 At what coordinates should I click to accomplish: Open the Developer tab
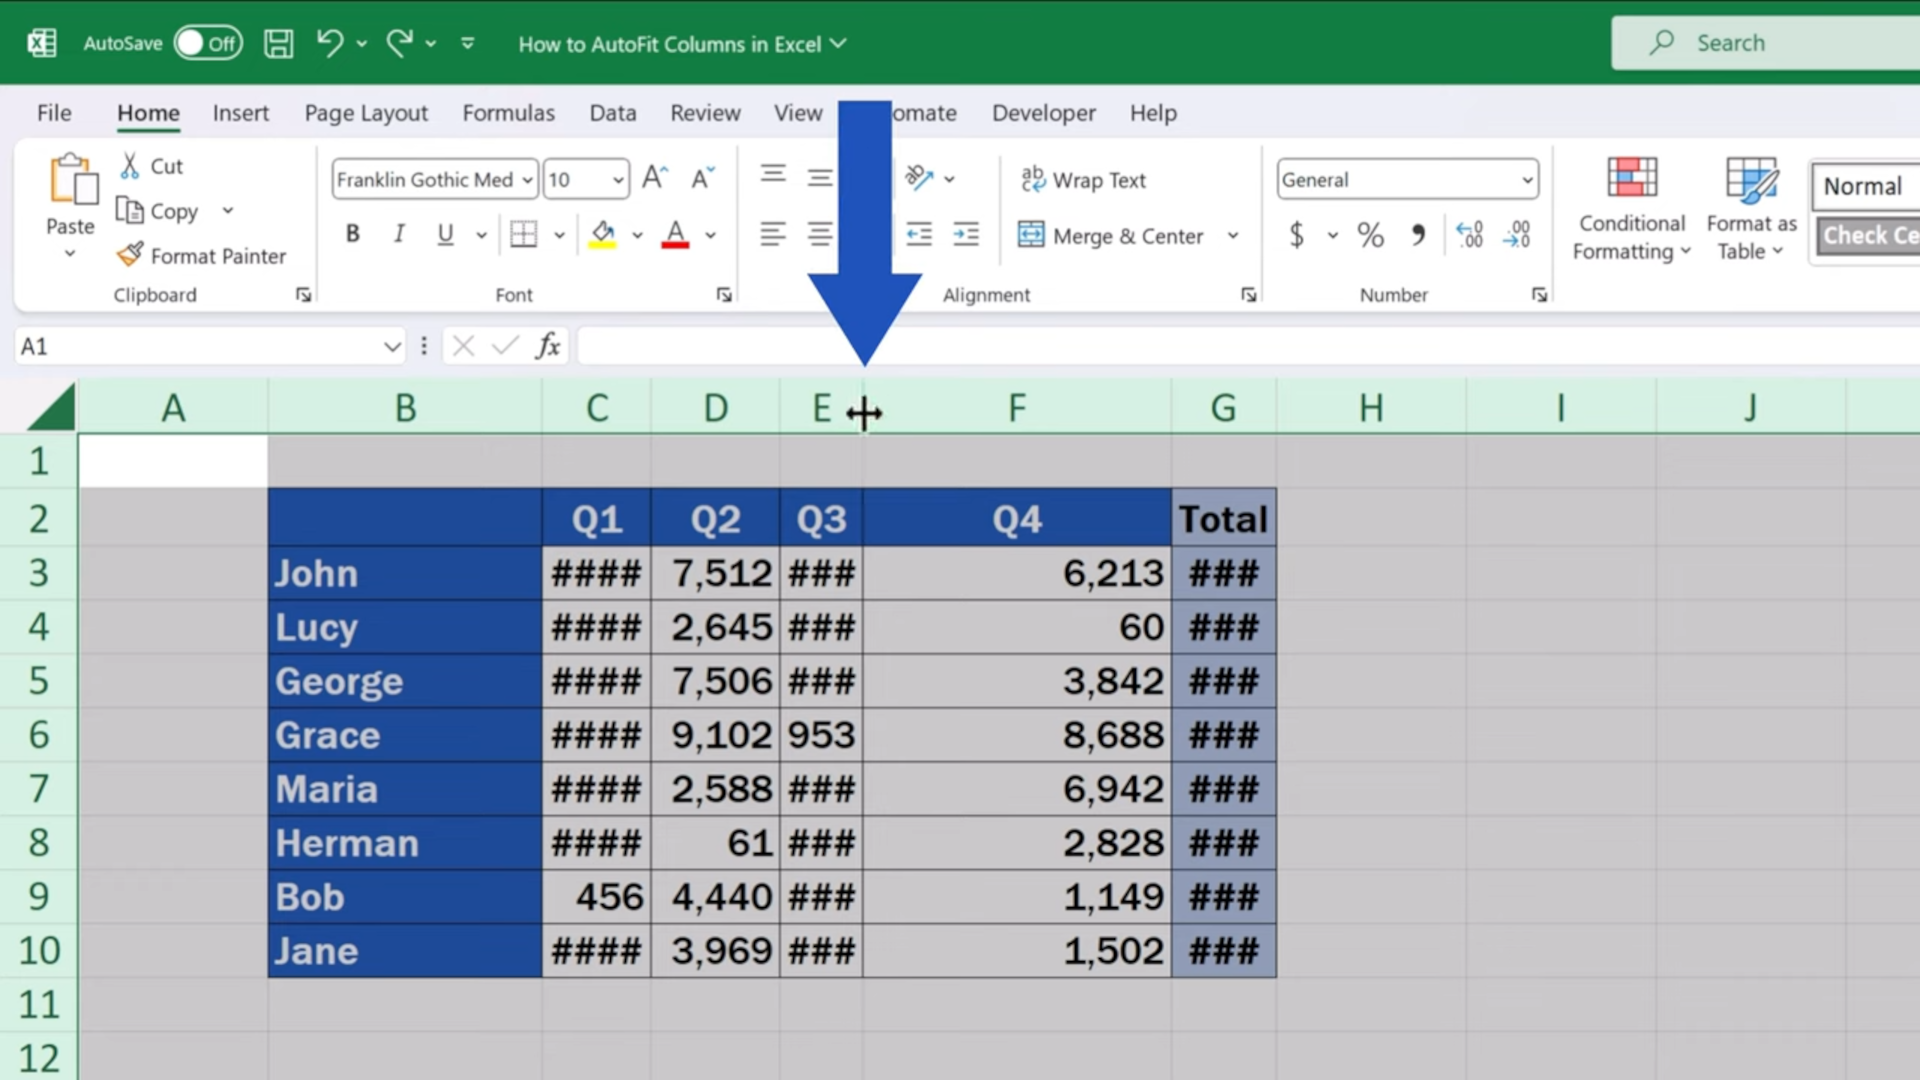click(1043, 113)
